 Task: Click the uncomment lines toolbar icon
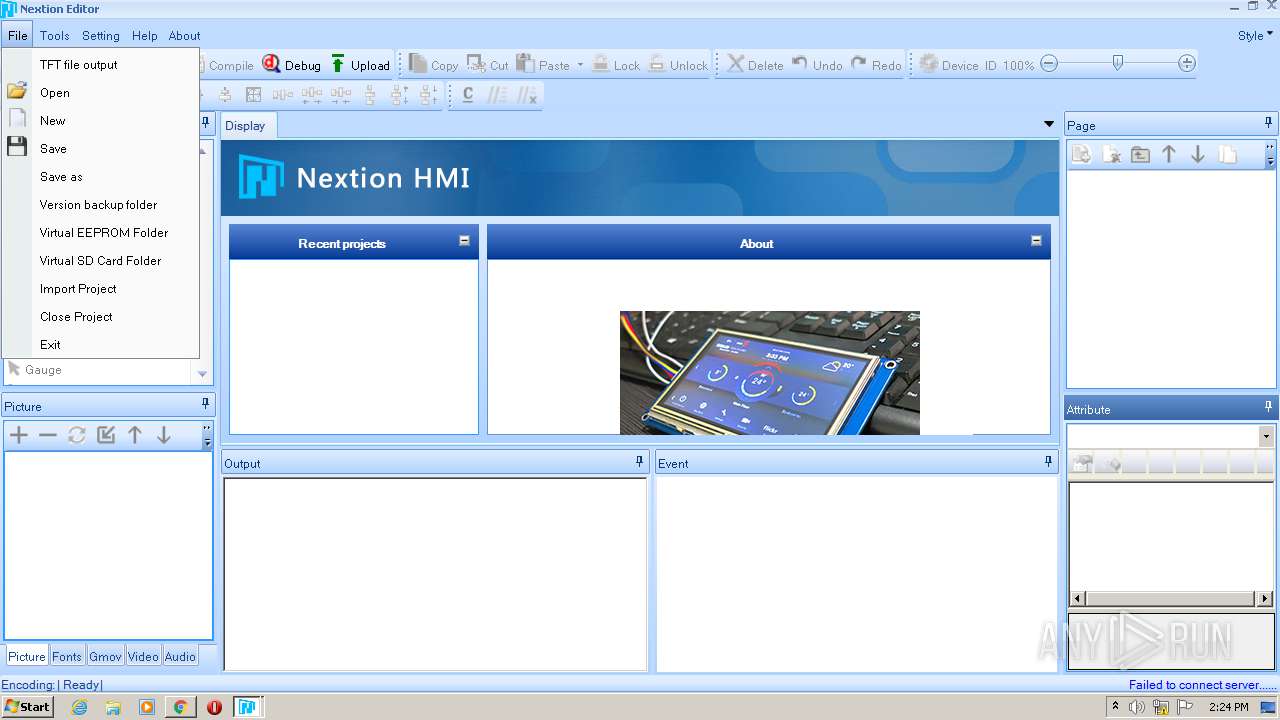tap(527, 94)
